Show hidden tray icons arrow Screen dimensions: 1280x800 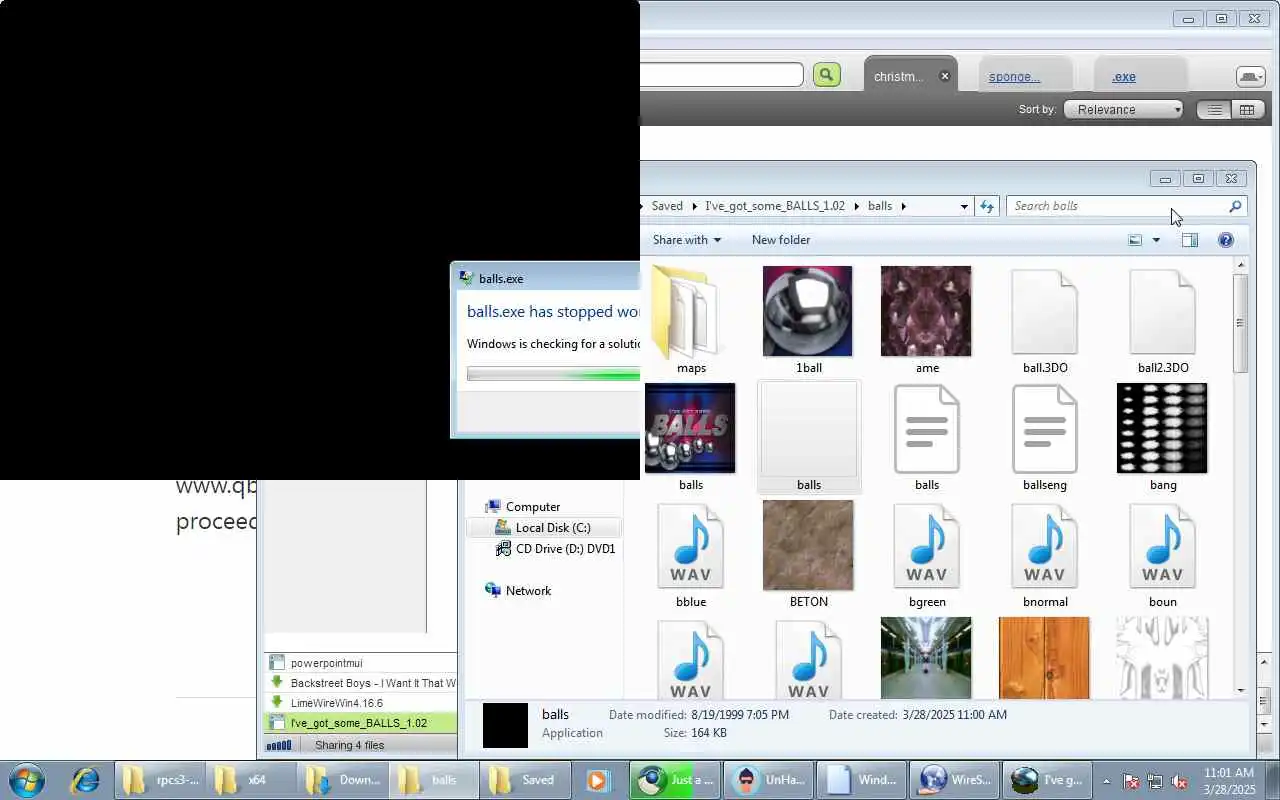pos(1106,781)
